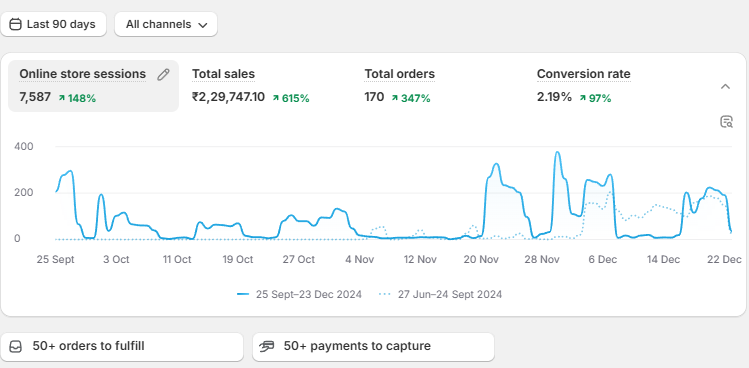The image size is (749, 368).
Task: Click the green arrow beside 347% orders
Action: [x=395, y=98]
